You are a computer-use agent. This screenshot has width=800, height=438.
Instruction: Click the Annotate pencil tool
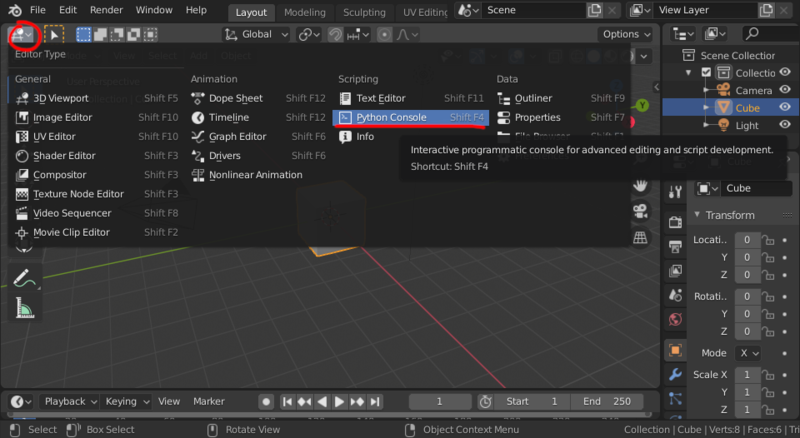(x=23, y=278)
